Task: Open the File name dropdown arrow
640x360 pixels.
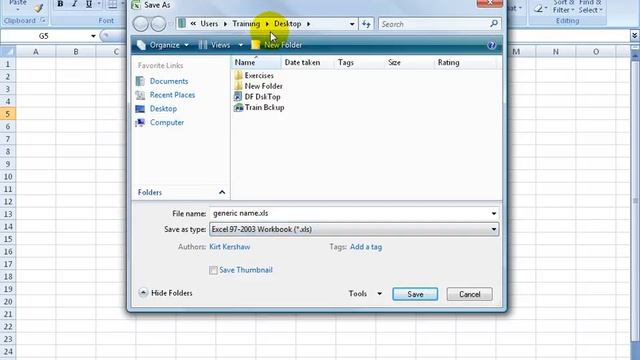Action: (x=494, y=213)
